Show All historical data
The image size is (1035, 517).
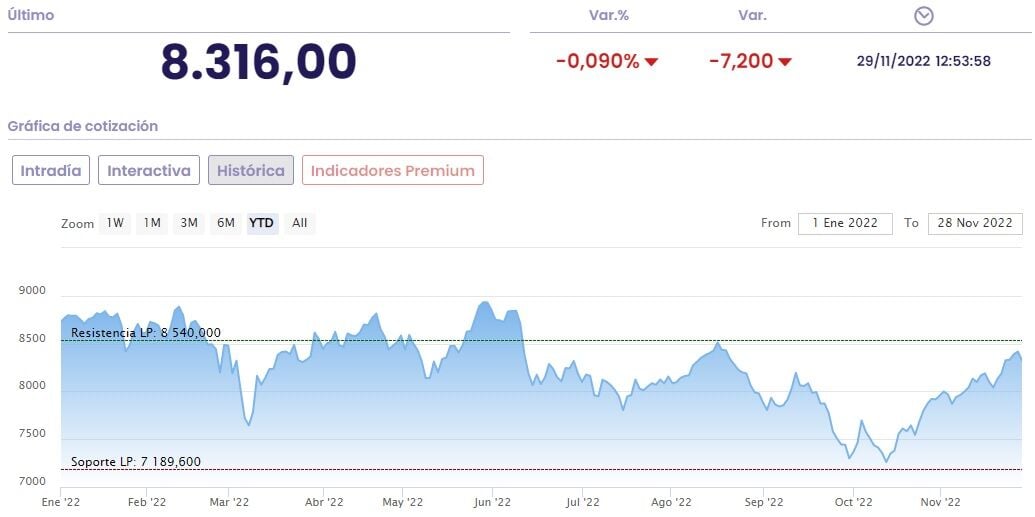click(x=299, y=223)
